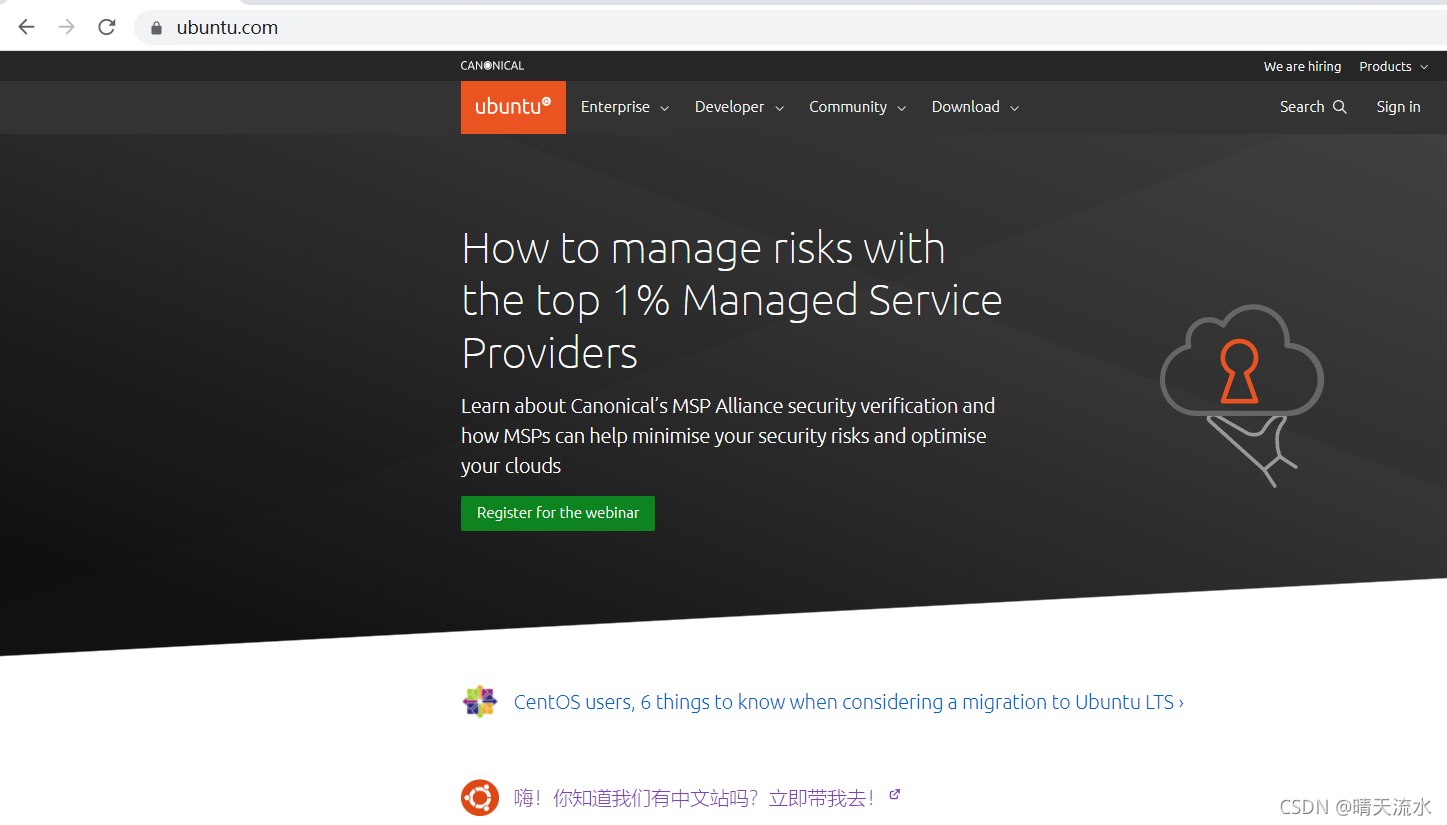Expand the Download menu
1447x825 pixels.
click(x=975, y=107)
